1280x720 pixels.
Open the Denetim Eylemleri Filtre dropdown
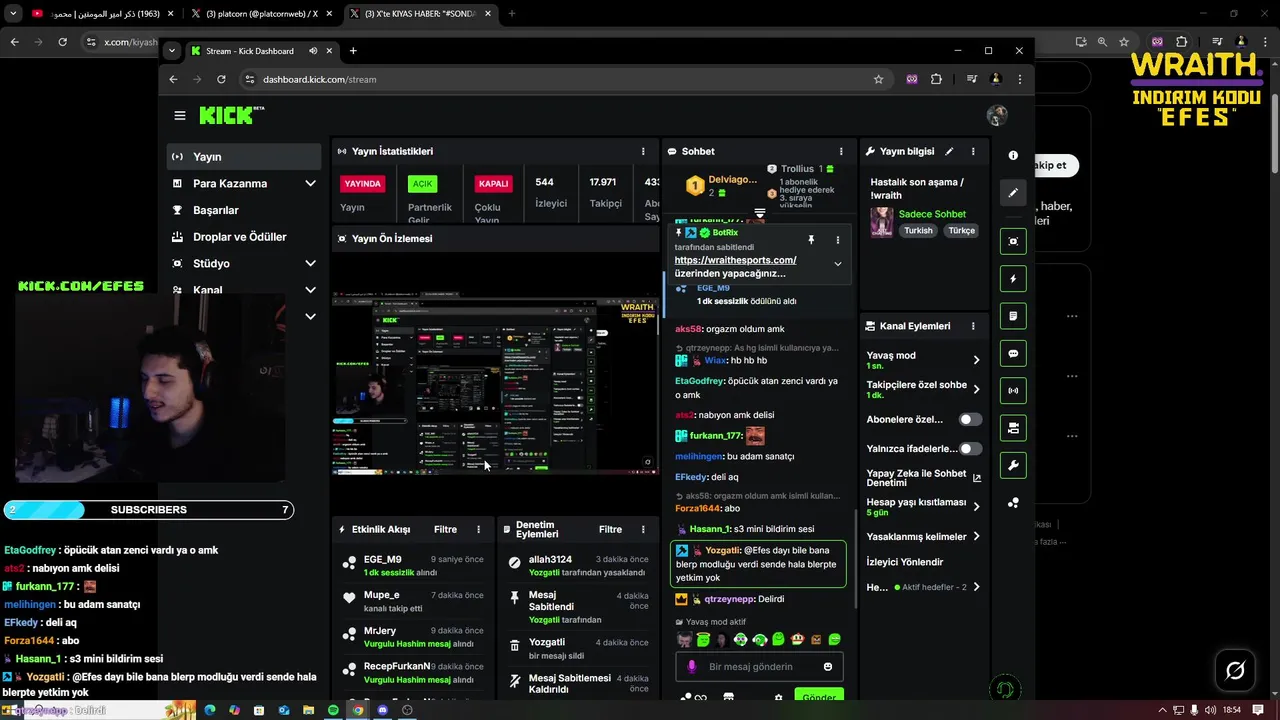pyautogui.click(x=610, y=529)
